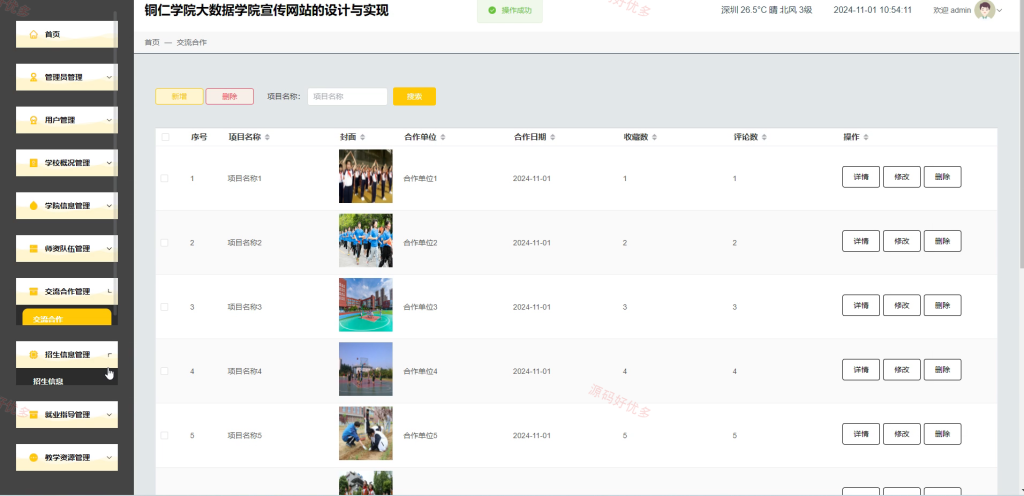
Task: Expand 就业指导管理 menu chevron
Action: coord(109,414)
